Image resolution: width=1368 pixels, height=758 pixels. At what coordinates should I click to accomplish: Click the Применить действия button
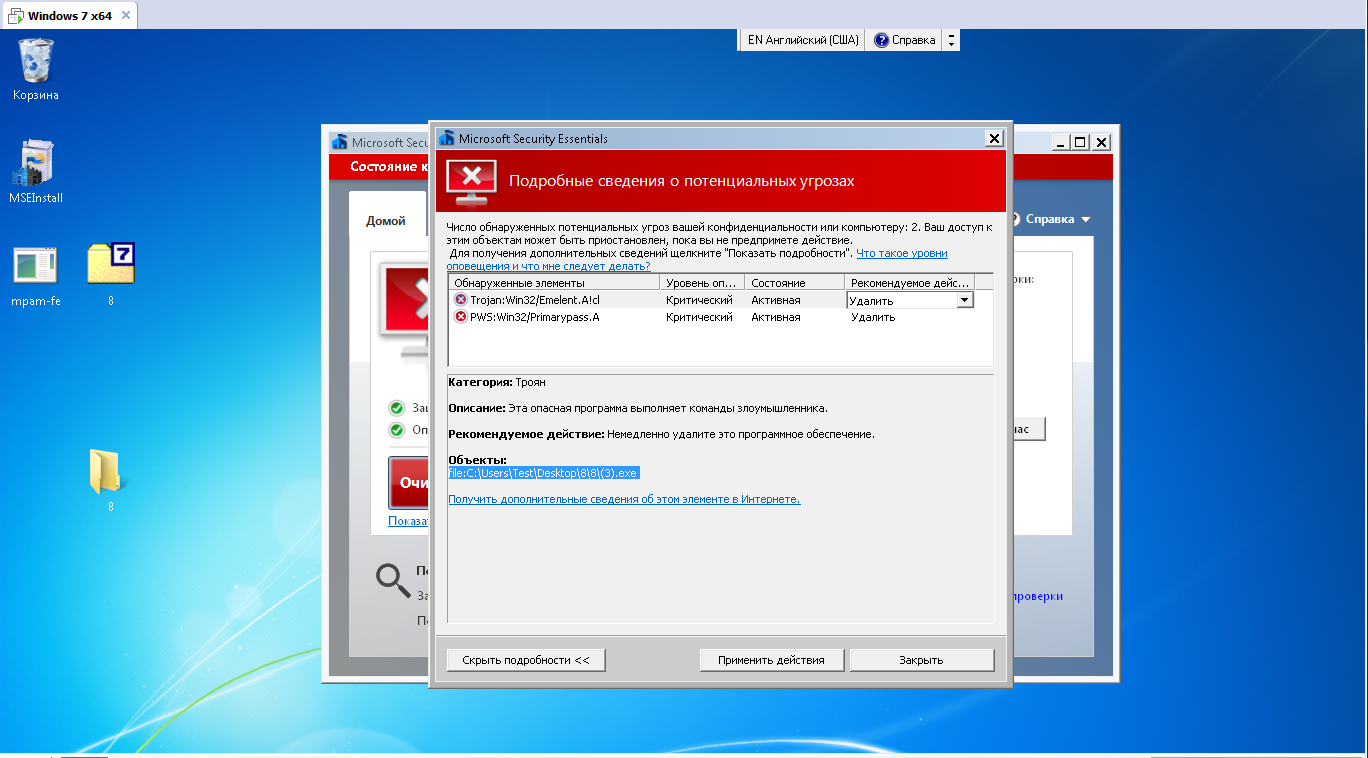pos(771,660)
